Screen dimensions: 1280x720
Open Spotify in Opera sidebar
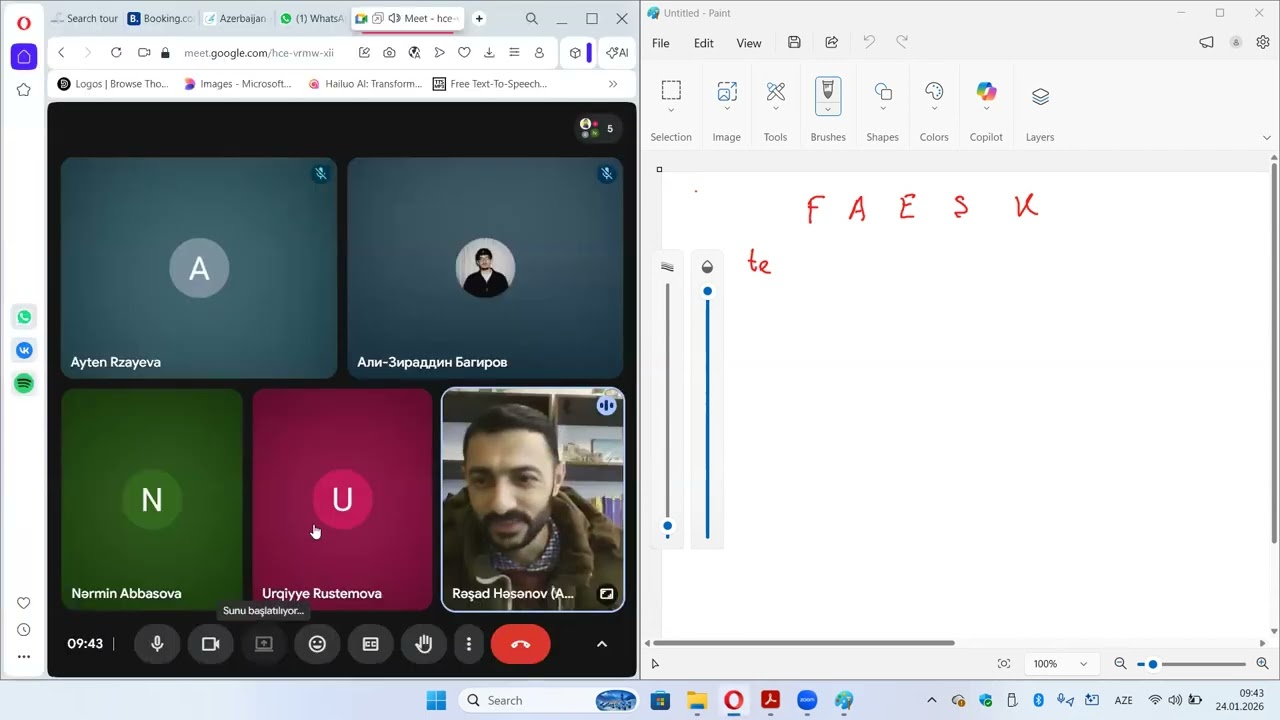24,383
